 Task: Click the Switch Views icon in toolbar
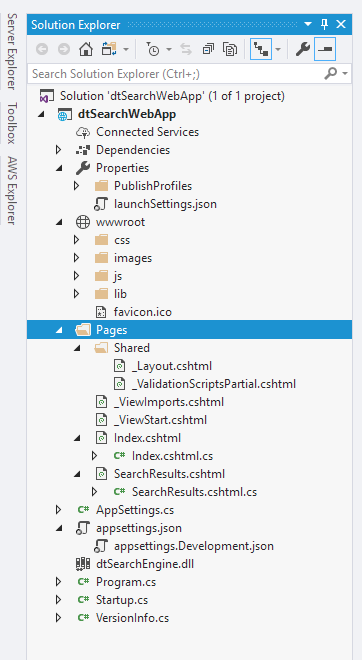[109, 49]
